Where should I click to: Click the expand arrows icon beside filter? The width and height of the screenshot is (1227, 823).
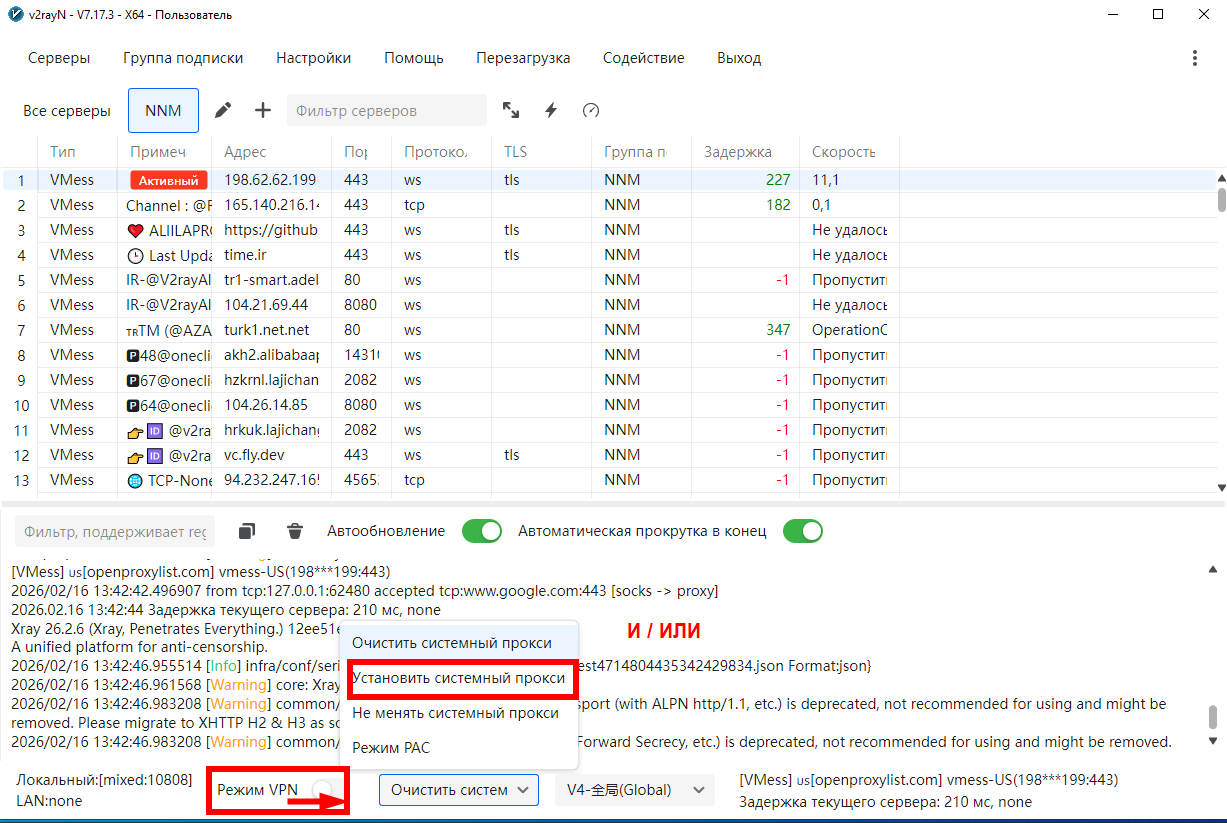pos(511,110)
